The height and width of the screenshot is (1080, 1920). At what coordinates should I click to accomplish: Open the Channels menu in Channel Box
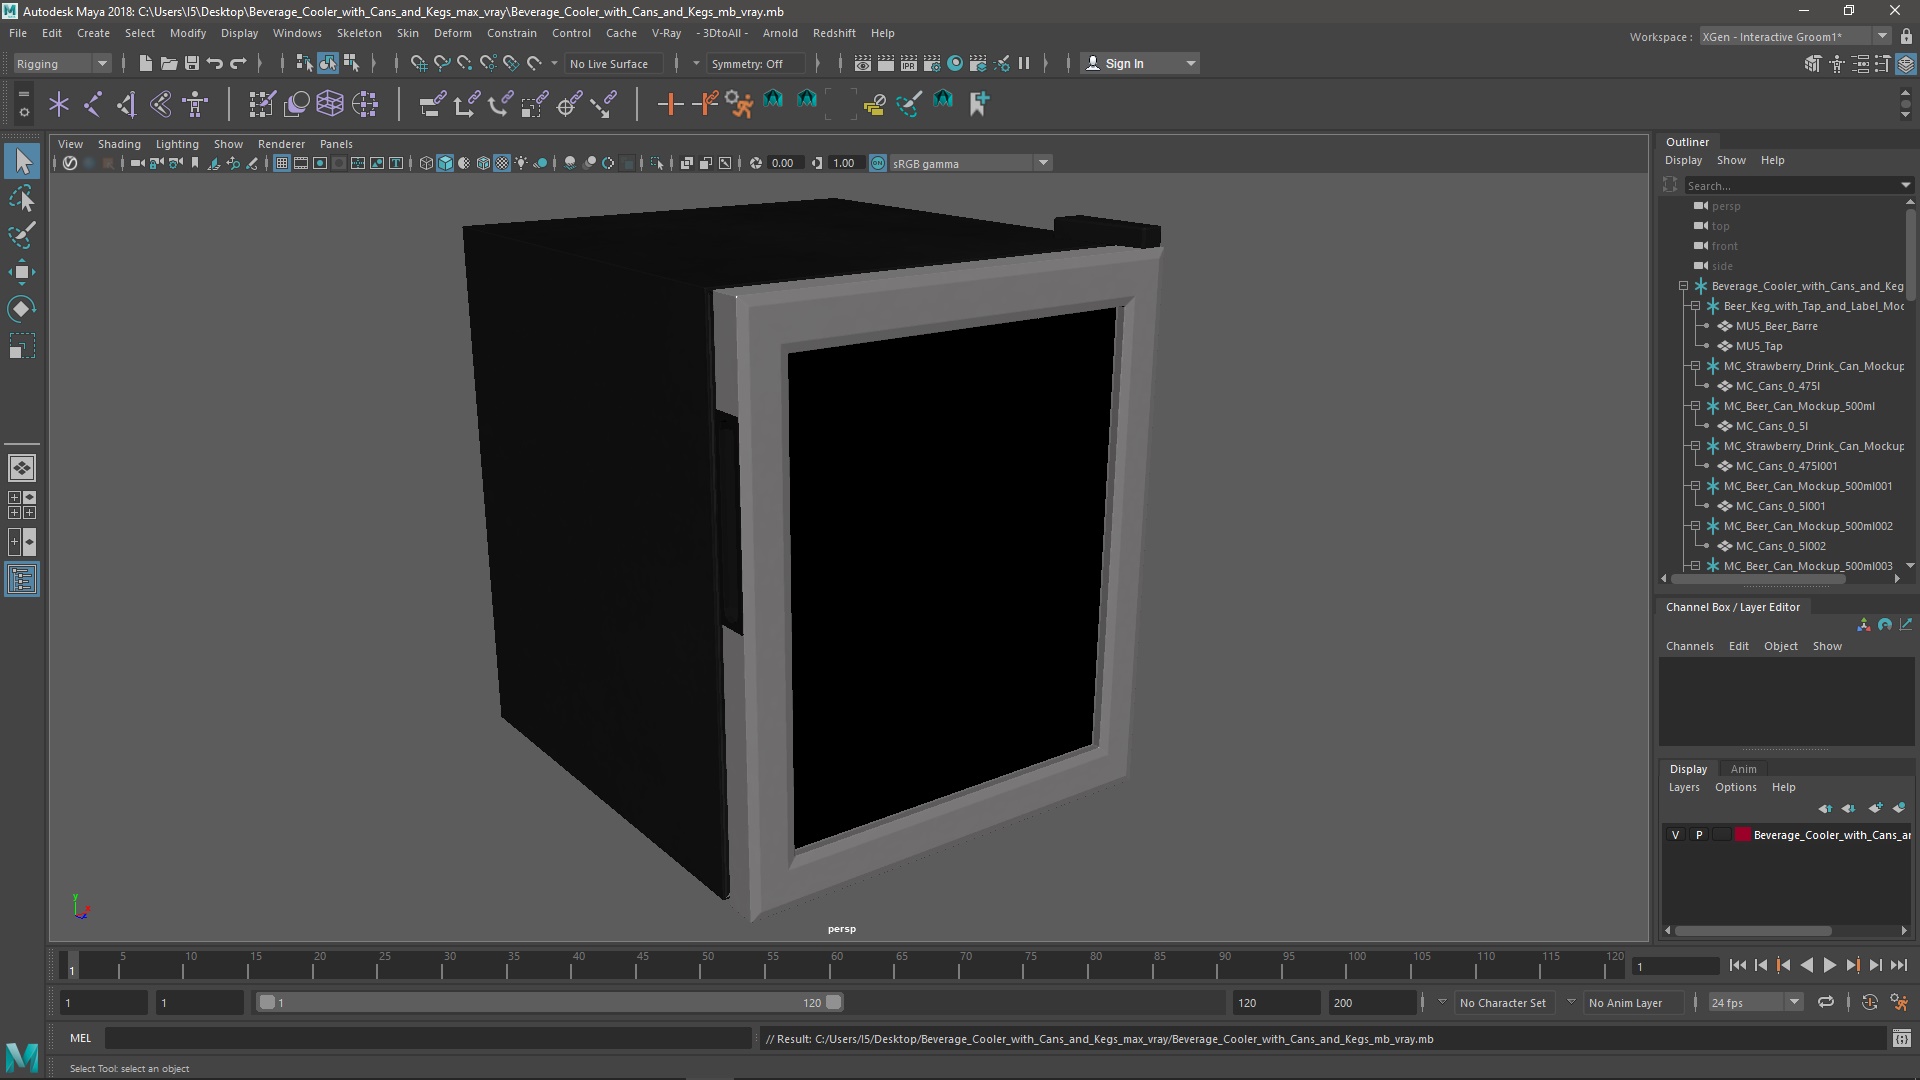(1689, 646)
